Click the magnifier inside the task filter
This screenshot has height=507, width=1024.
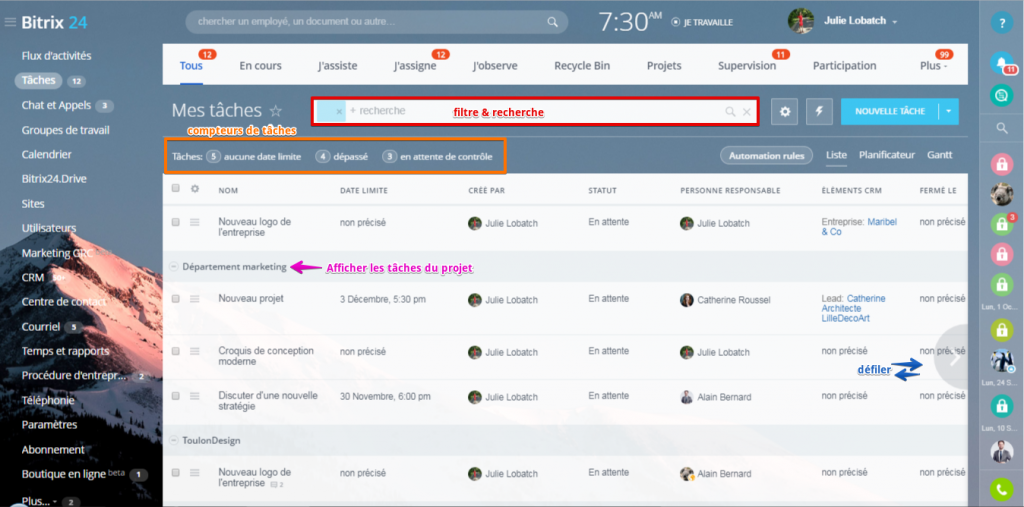point(730,112)
